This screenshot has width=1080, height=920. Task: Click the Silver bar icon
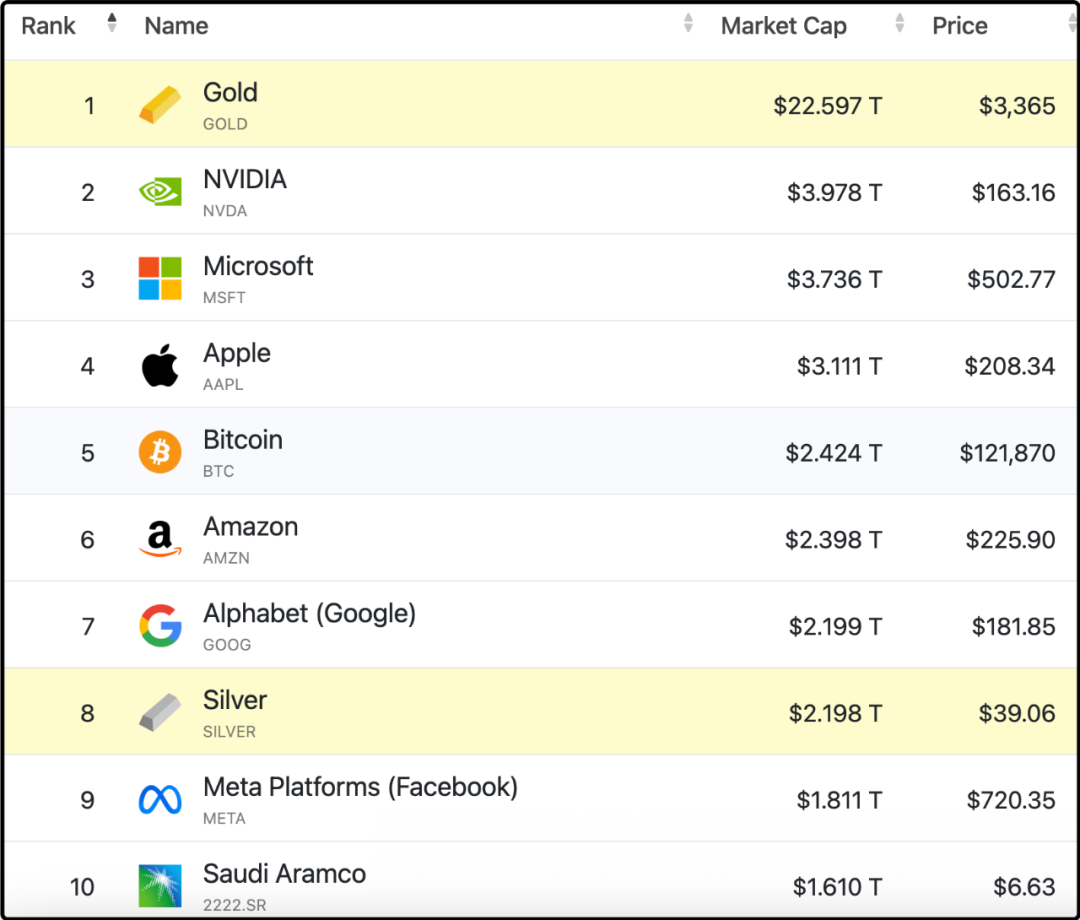(160, 712)
